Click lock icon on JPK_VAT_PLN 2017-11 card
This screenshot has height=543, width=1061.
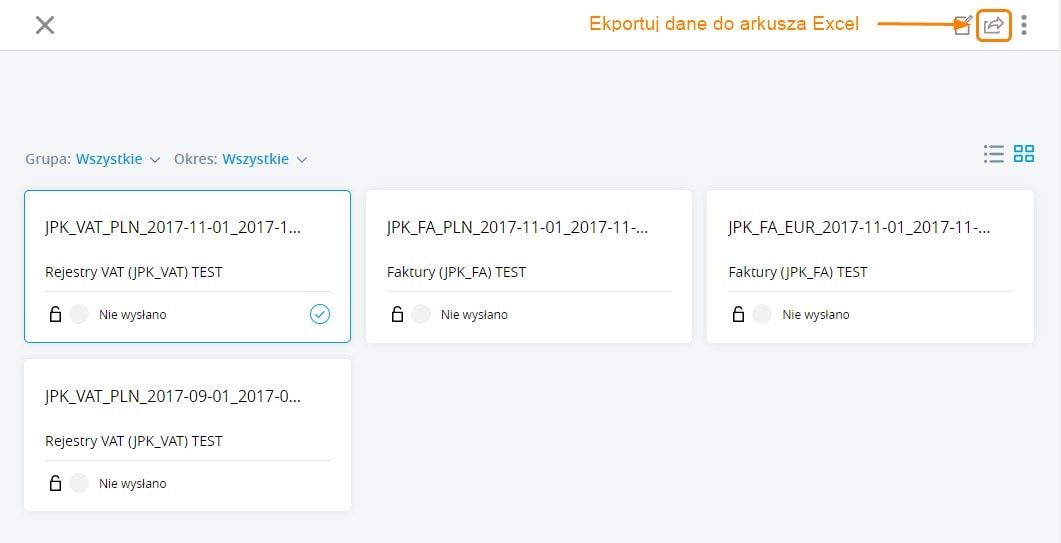tap(55, 314)
